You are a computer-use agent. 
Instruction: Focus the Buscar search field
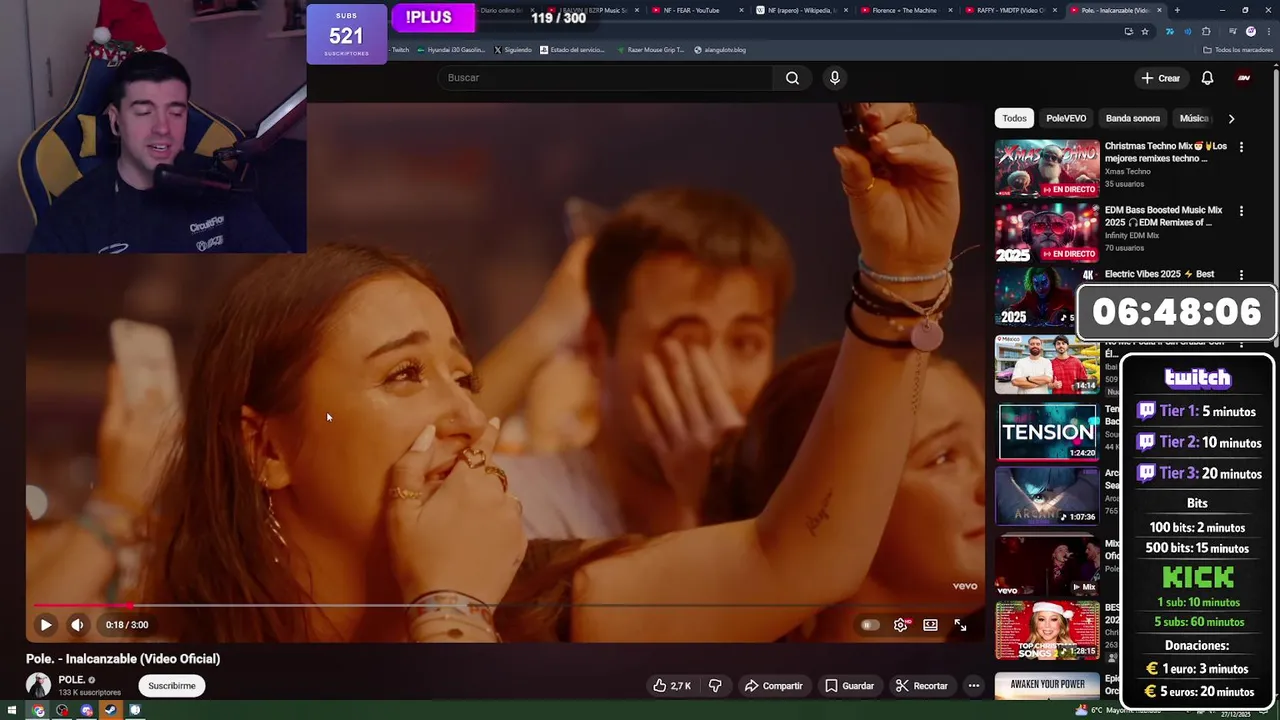coord(605,78)
